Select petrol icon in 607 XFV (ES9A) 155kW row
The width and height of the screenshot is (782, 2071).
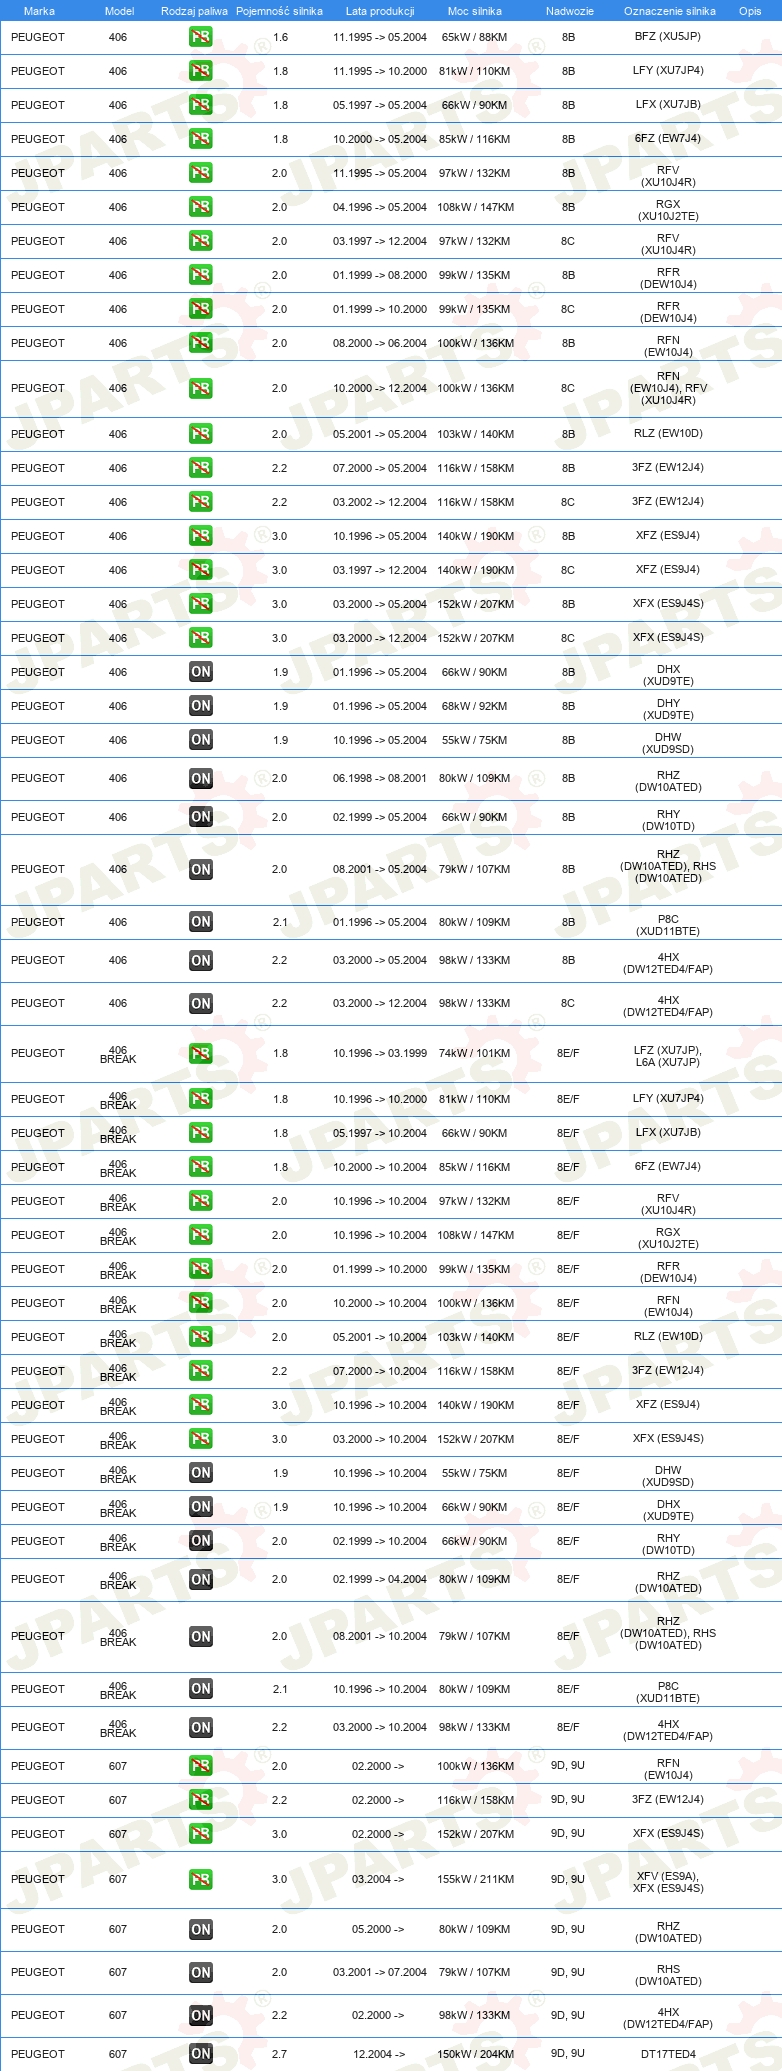(200, 1880)
